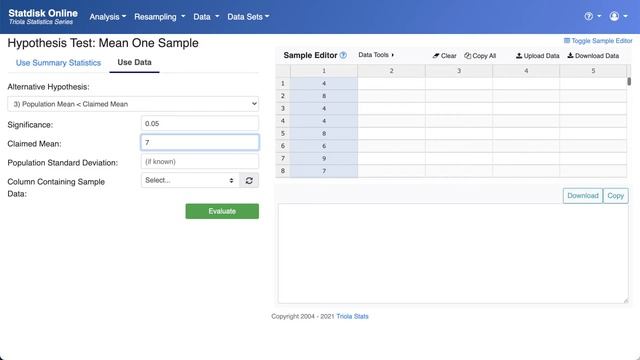Open the Resampling menu

[x=160, y=17]
